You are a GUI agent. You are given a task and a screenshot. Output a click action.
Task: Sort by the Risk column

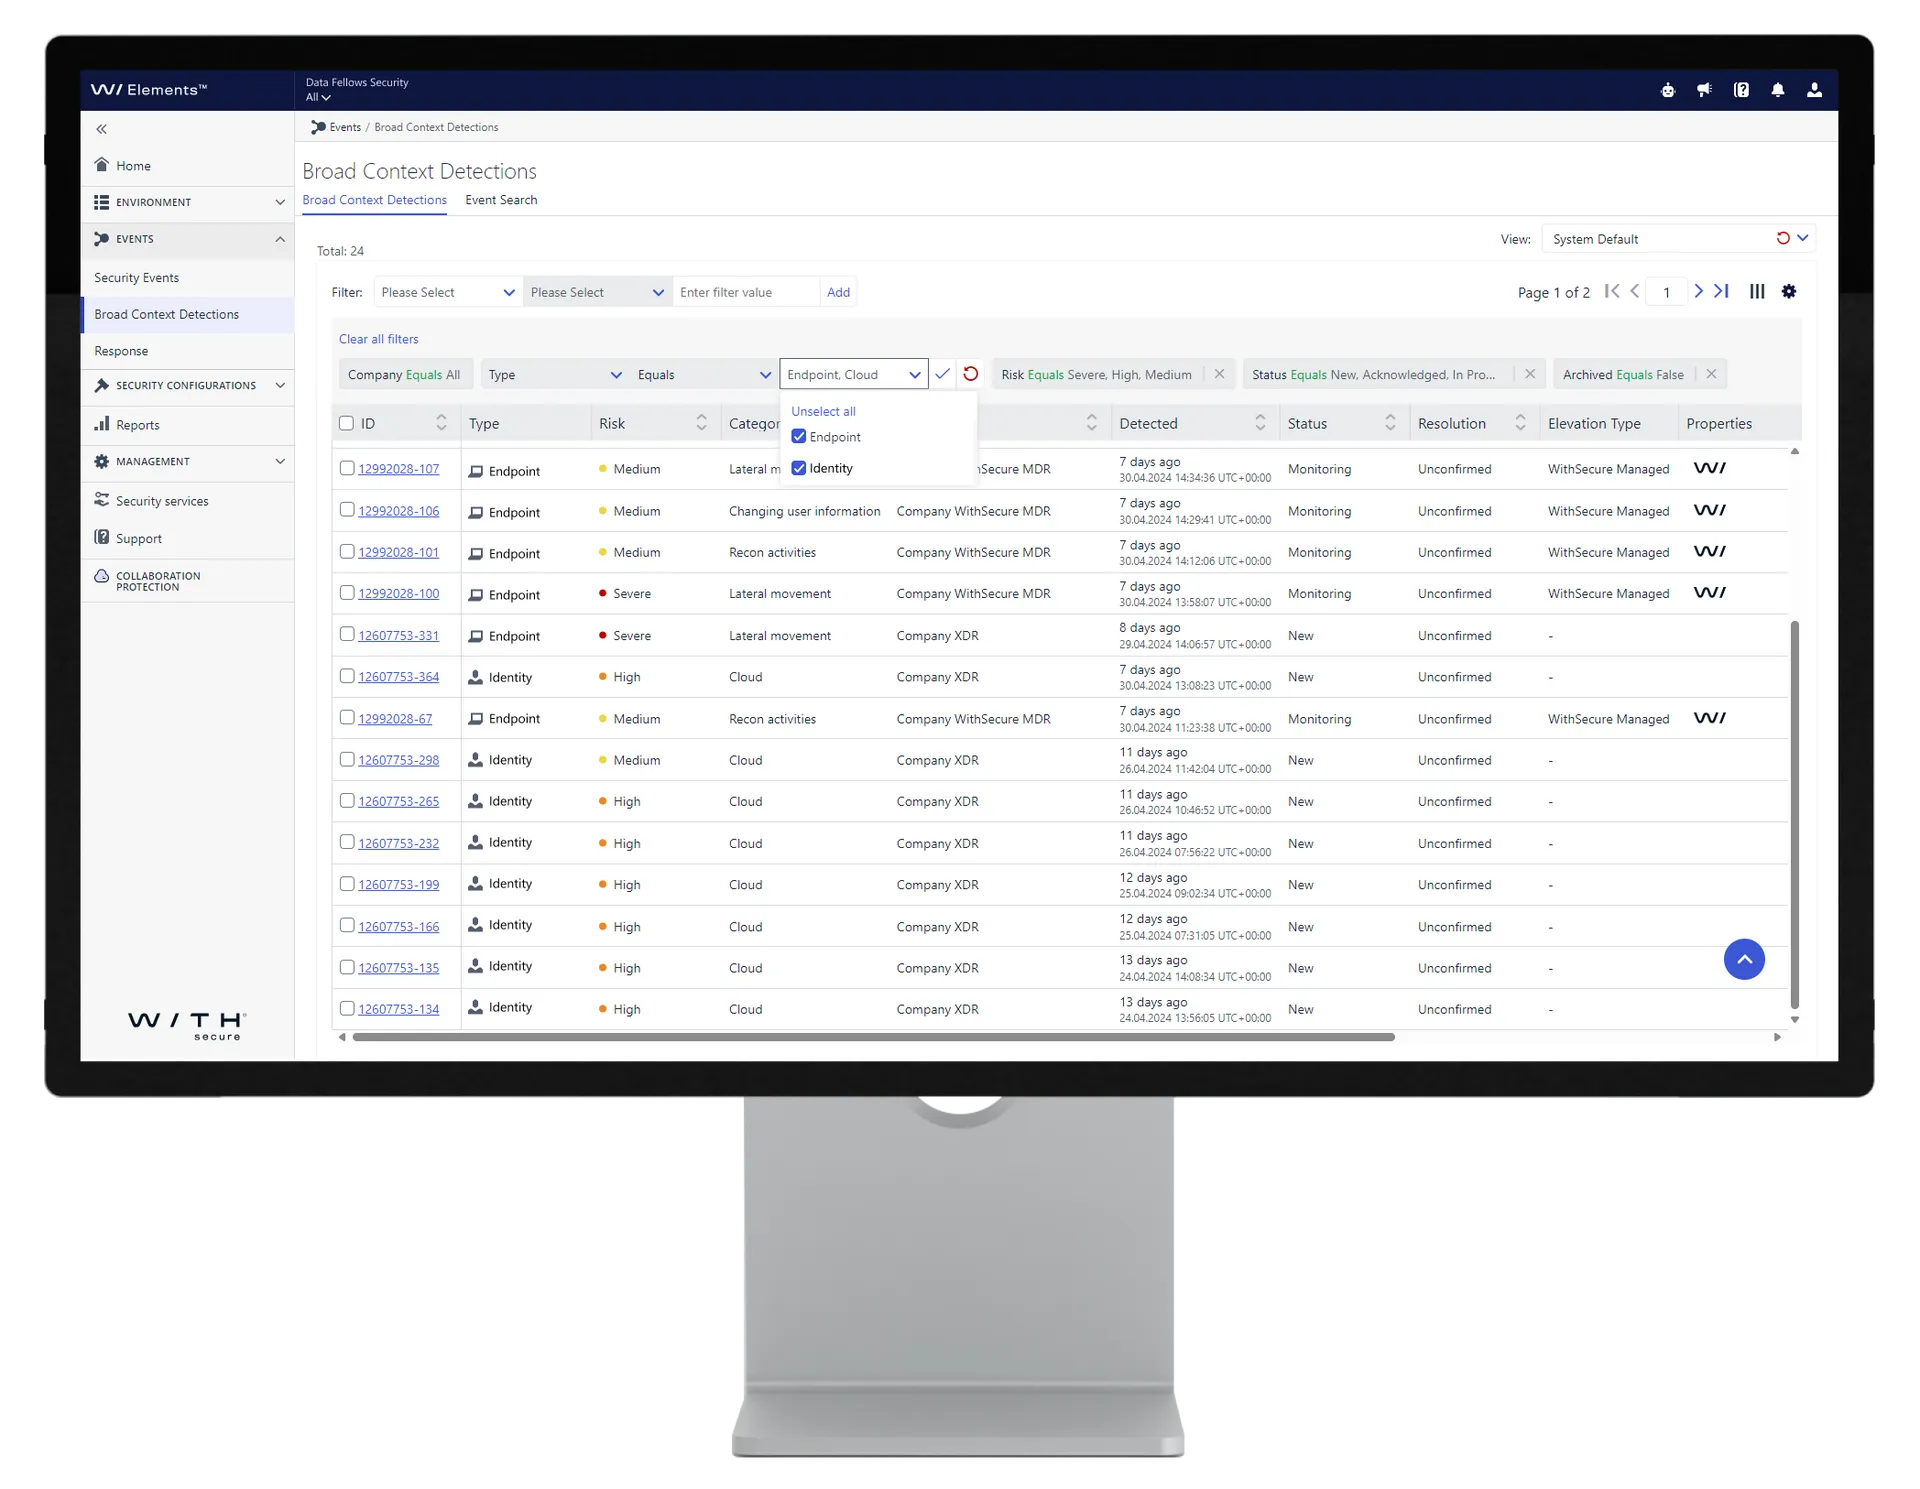pos(701,423)
